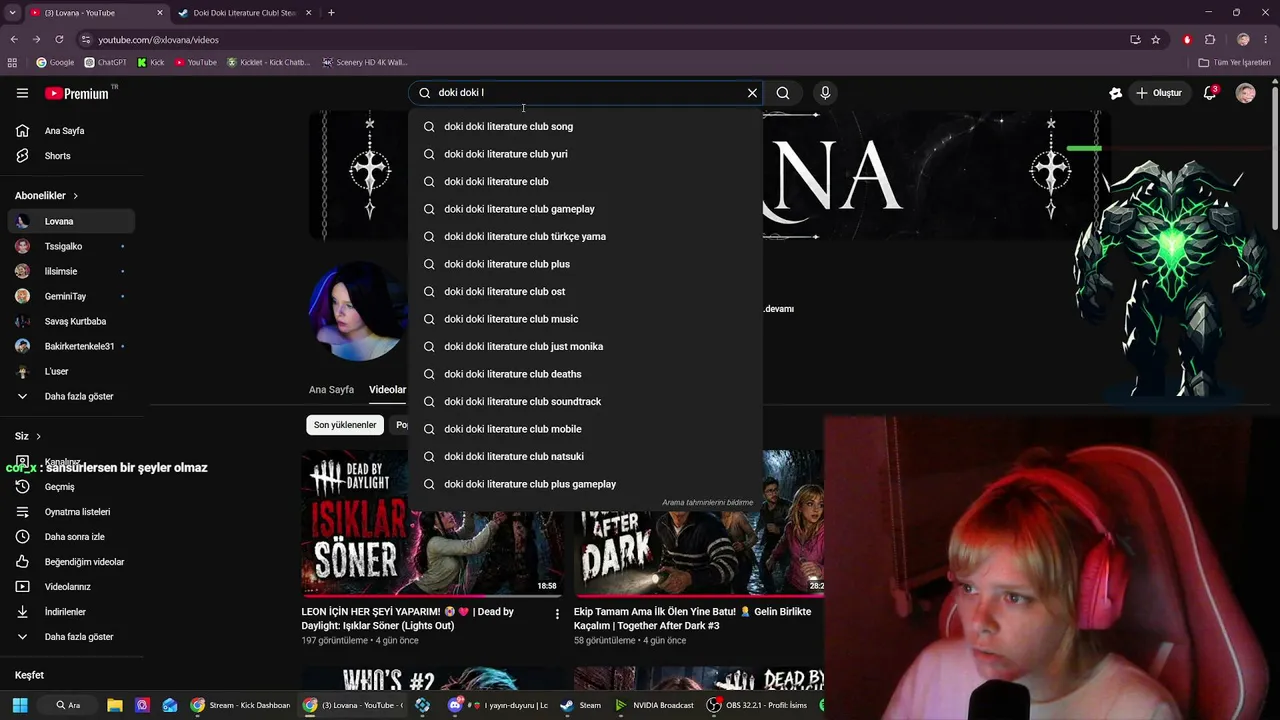Clear the YouTube search box text

click(752, 93)
